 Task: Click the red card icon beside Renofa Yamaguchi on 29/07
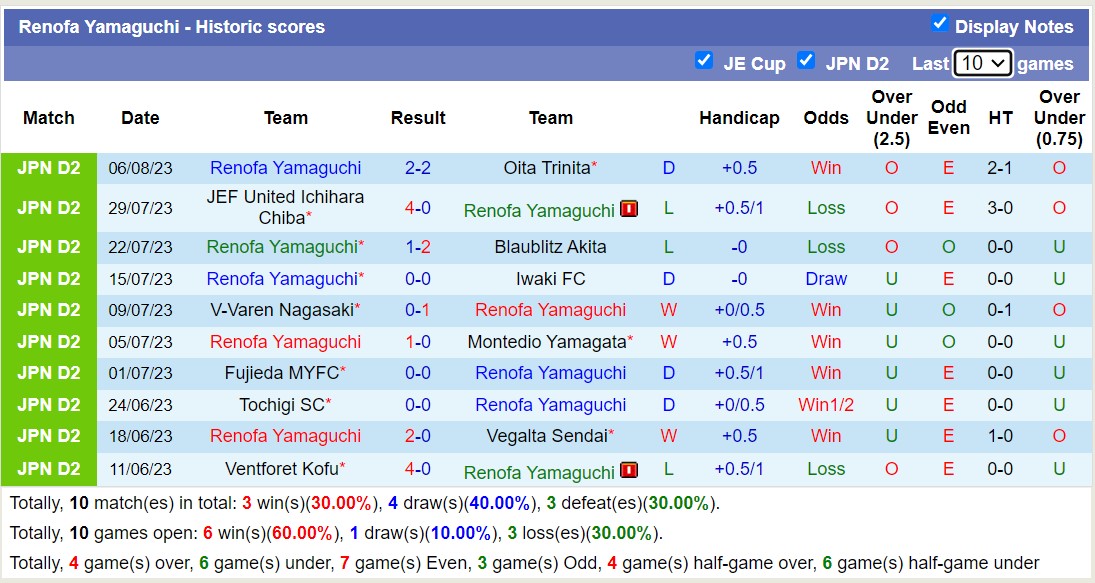[x=630, y=210]
